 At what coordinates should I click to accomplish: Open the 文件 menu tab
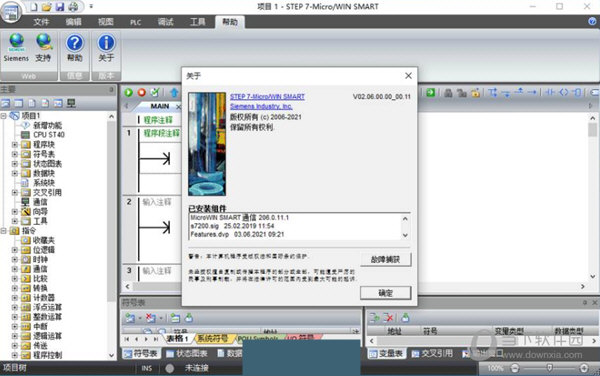(x=41, y=22)
